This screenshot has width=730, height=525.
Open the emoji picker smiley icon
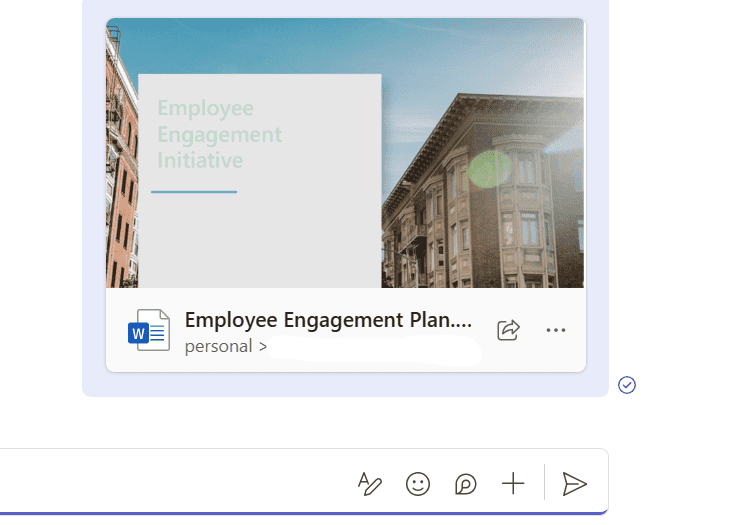click(418, 484)
